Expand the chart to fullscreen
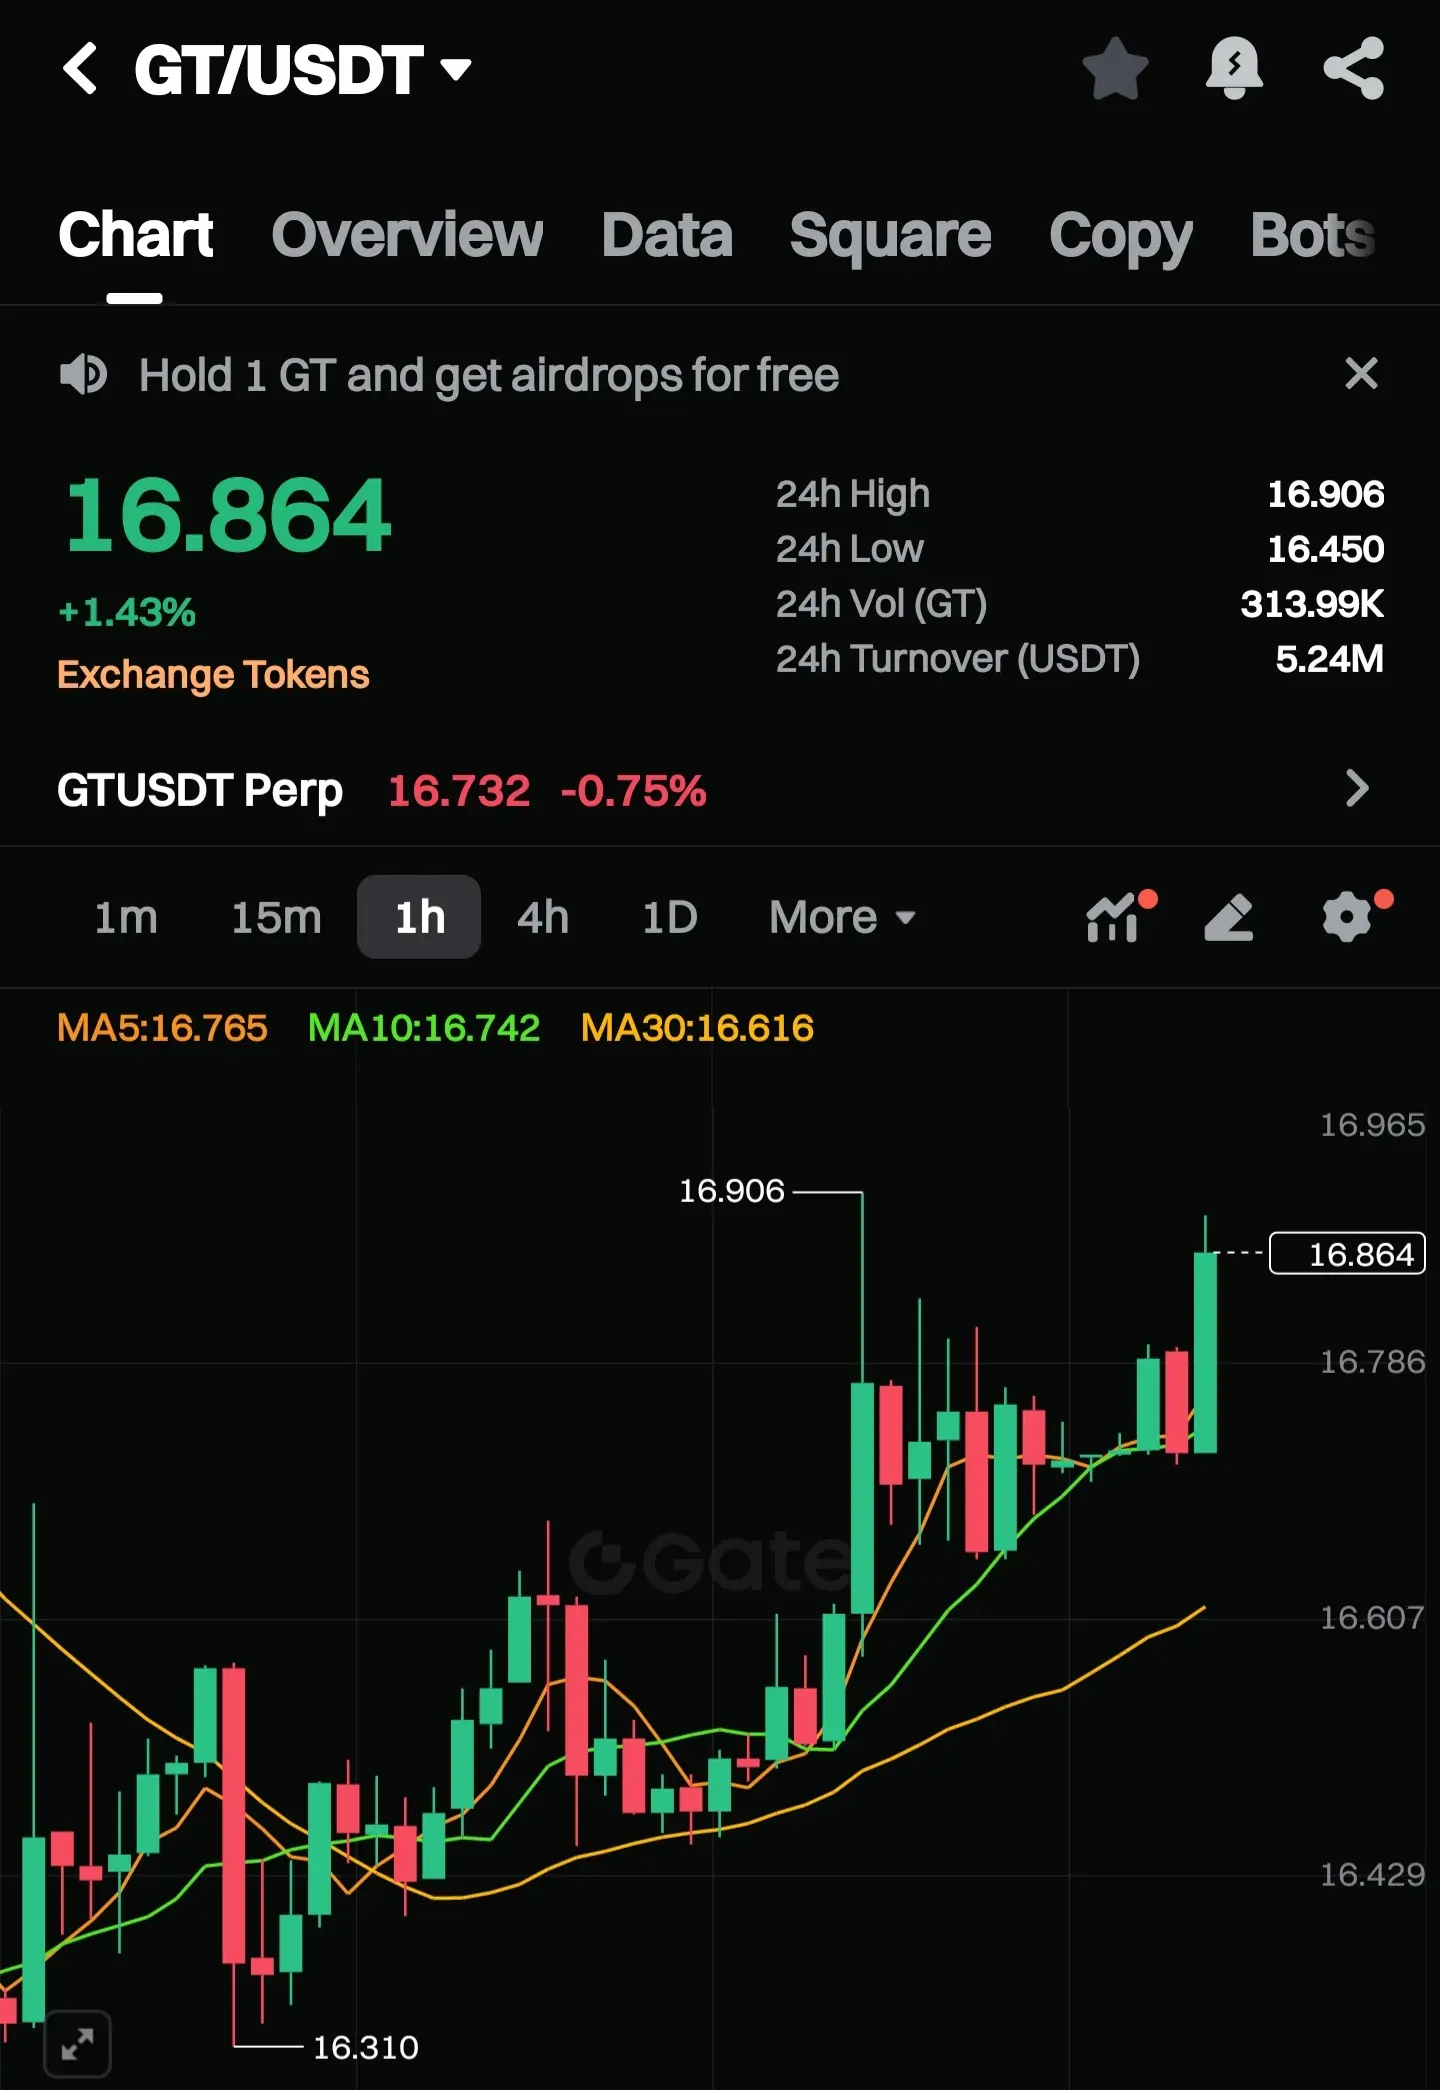Viewport: 1440px width, 2090px height. pyautogui.click(x=78, y=2043)
